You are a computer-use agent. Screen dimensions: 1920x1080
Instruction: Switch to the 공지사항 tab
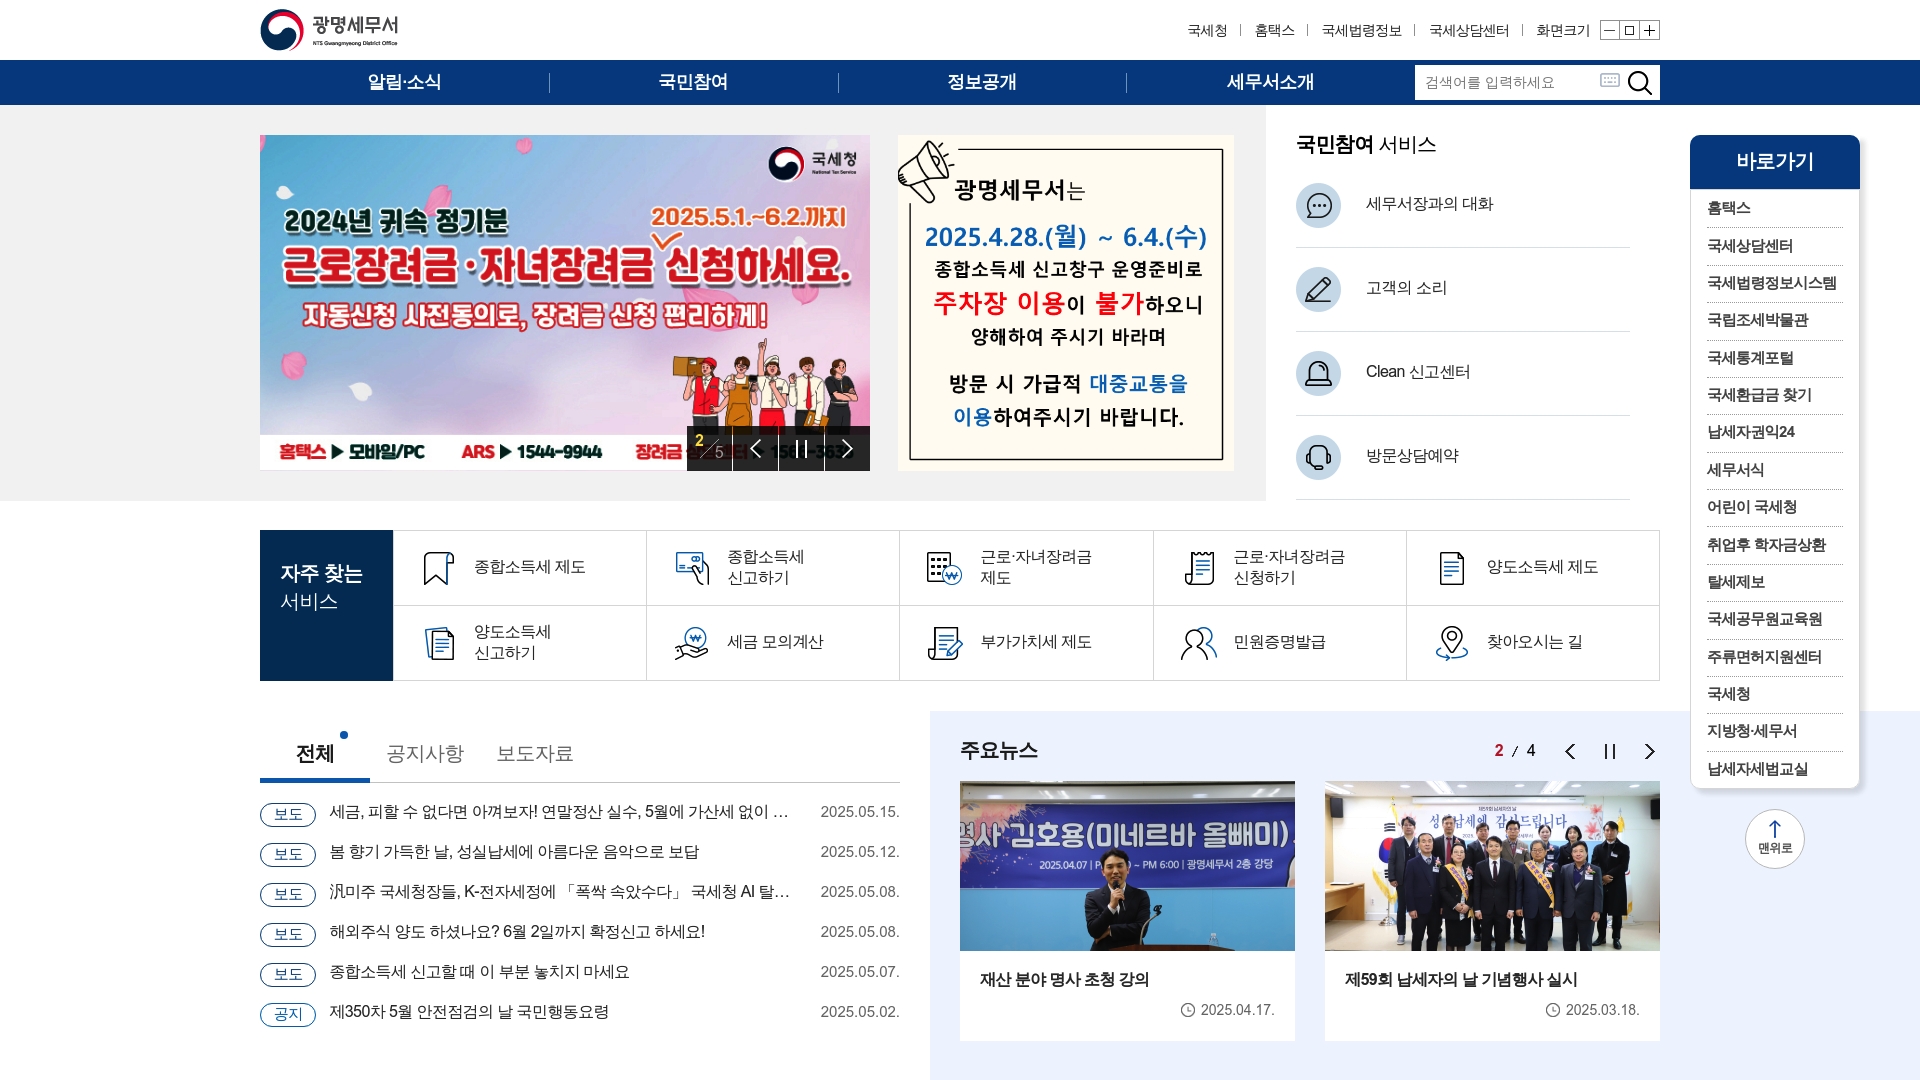point(425,754)
